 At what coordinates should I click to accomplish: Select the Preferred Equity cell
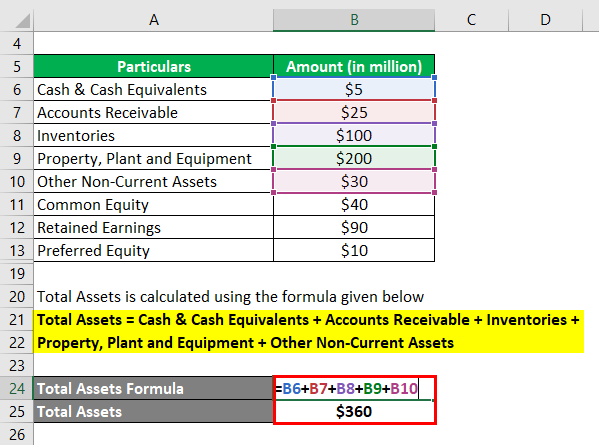click(154, 250)
